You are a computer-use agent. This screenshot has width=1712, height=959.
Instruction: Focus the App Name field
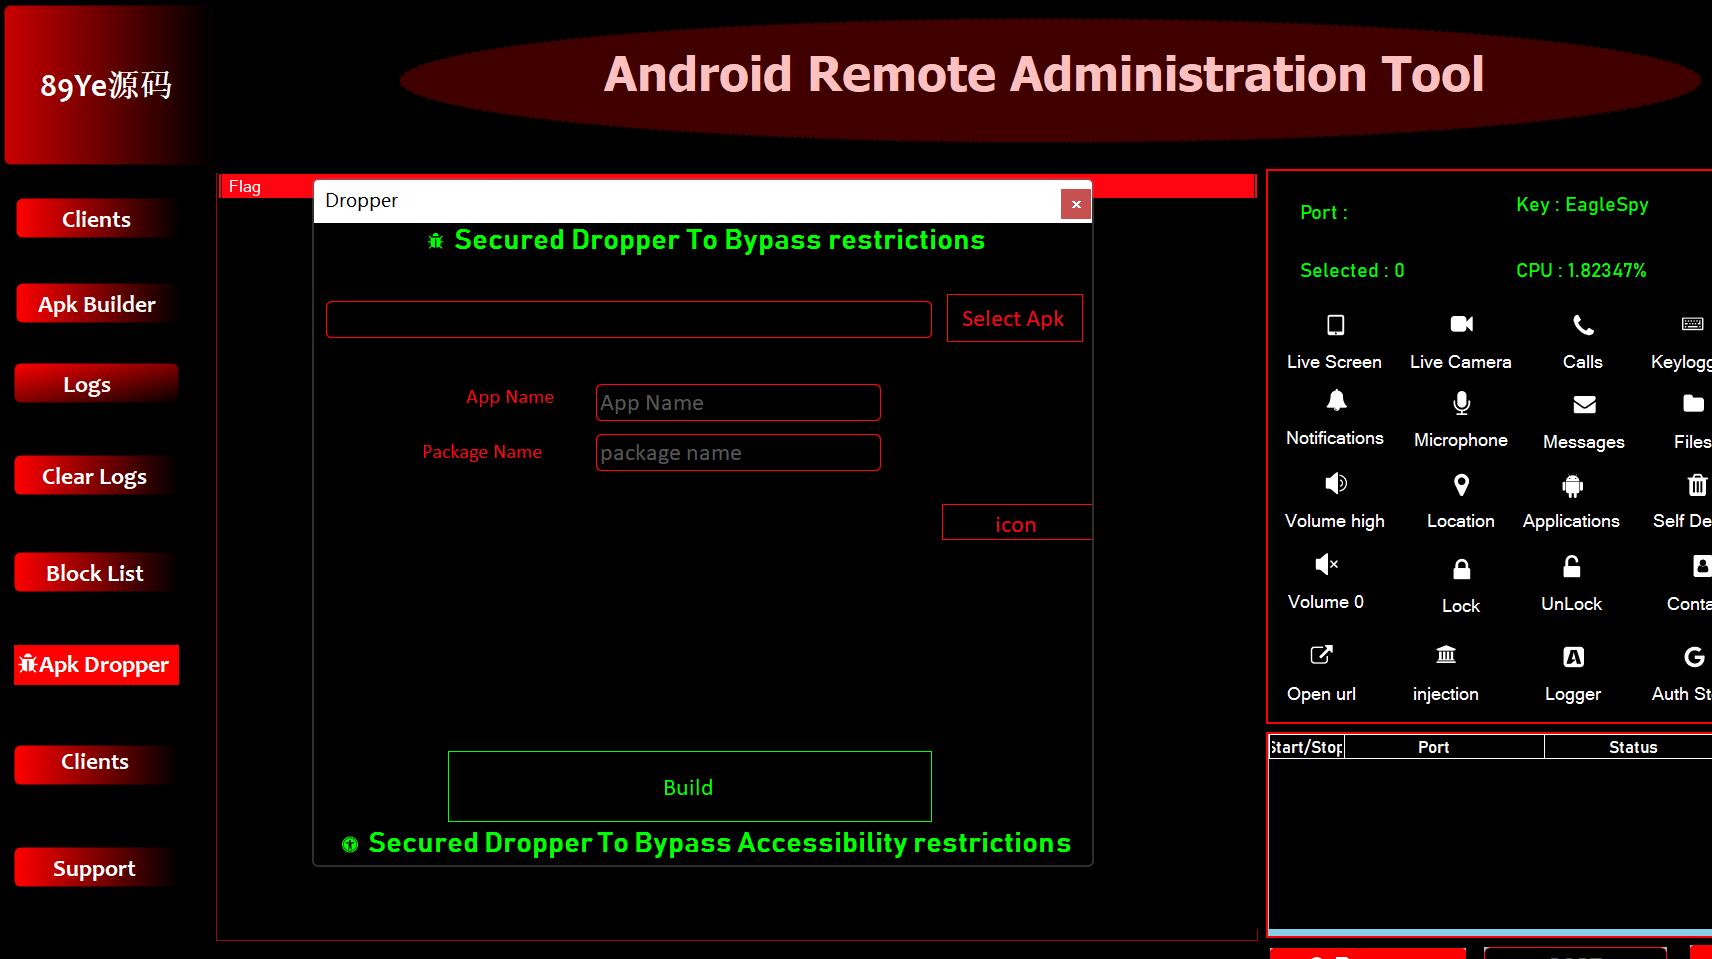[738, 403]
